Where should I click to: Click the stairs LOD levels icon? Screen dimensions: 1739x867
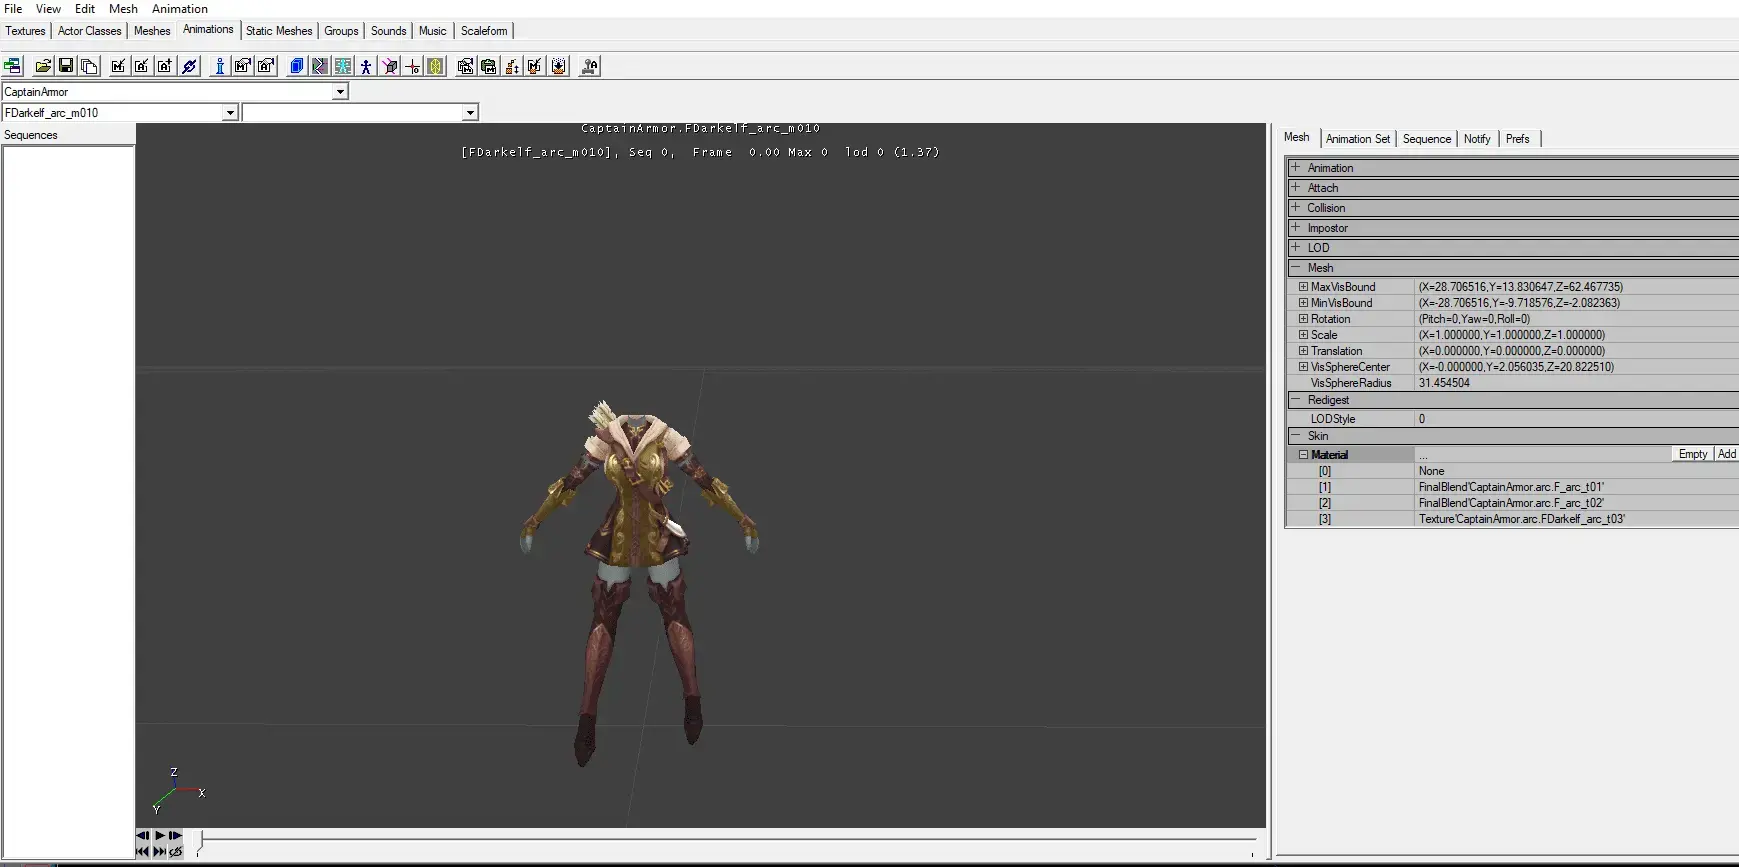pos(512,66)
